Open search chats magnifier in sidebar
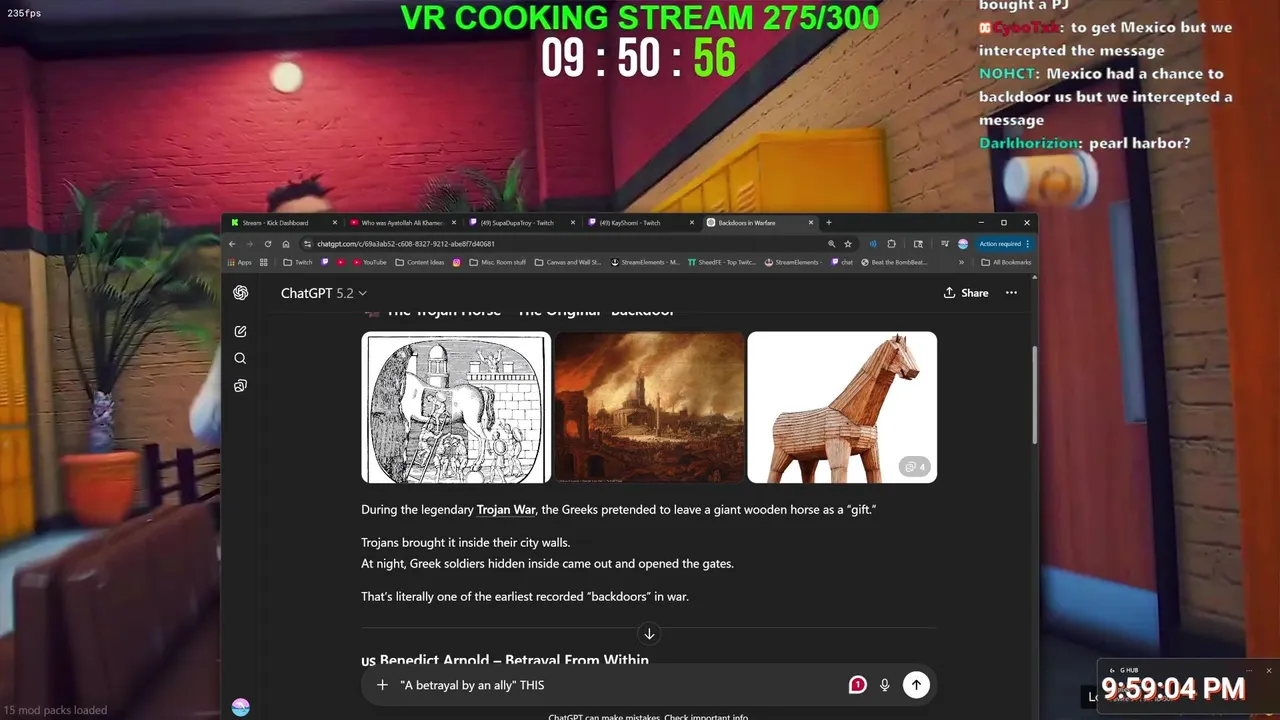The width and height of the screenshot is (1280, 720). click(240, 358)
